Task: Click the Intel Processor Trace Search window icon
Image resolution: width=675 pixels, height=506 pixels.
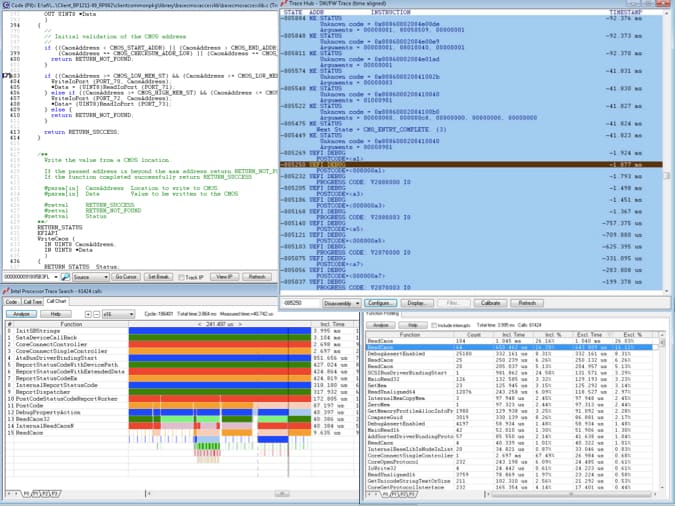Action: (x=6, y=291)
